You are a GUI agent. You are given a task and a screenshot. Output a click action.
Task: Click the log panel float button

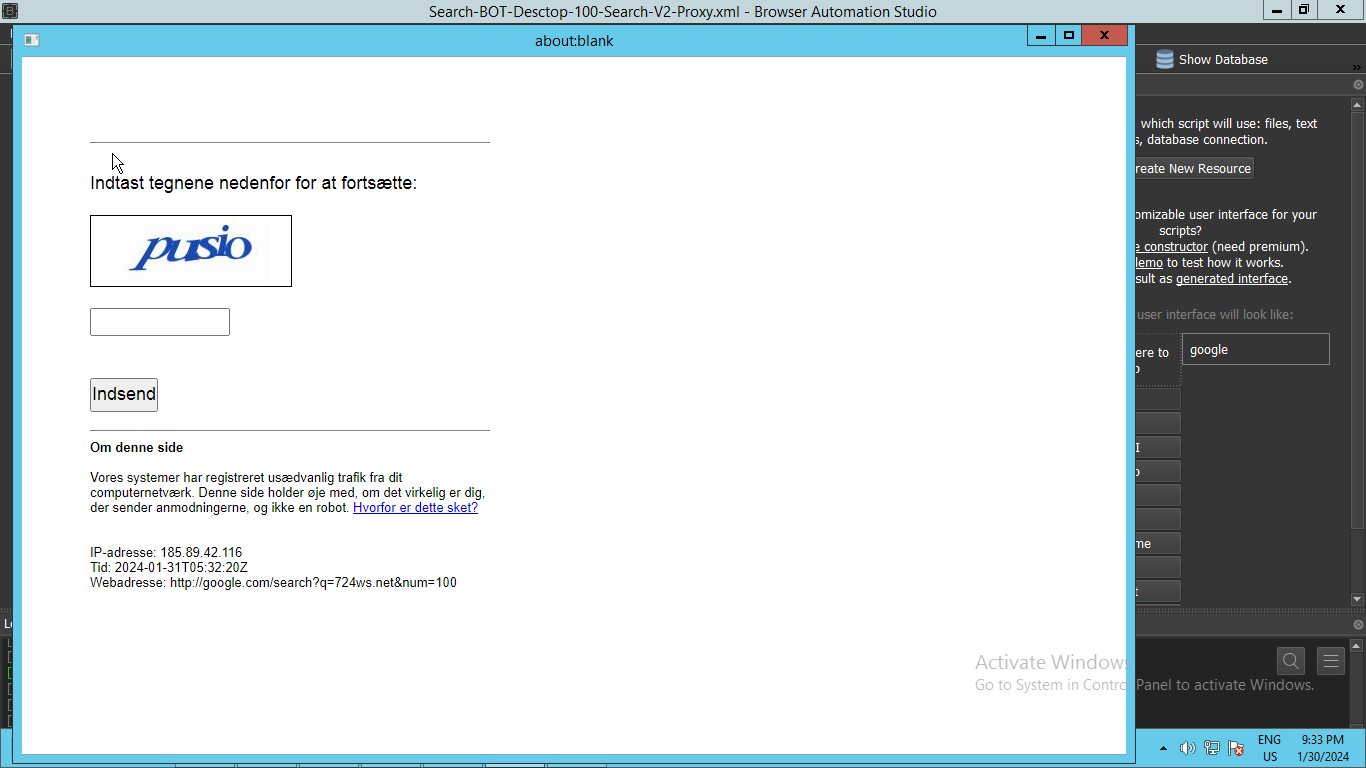[1358, 624]
